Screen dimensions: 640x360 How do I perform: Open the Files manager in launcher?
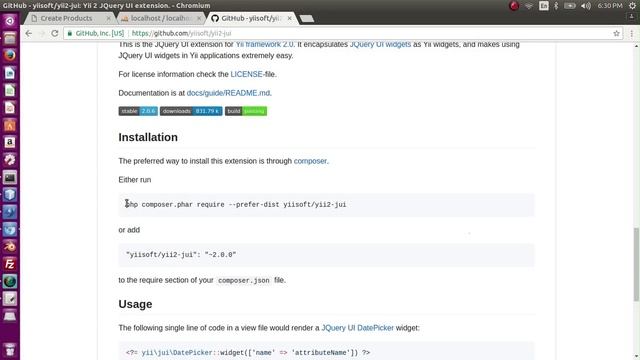[x=10, y=38]
